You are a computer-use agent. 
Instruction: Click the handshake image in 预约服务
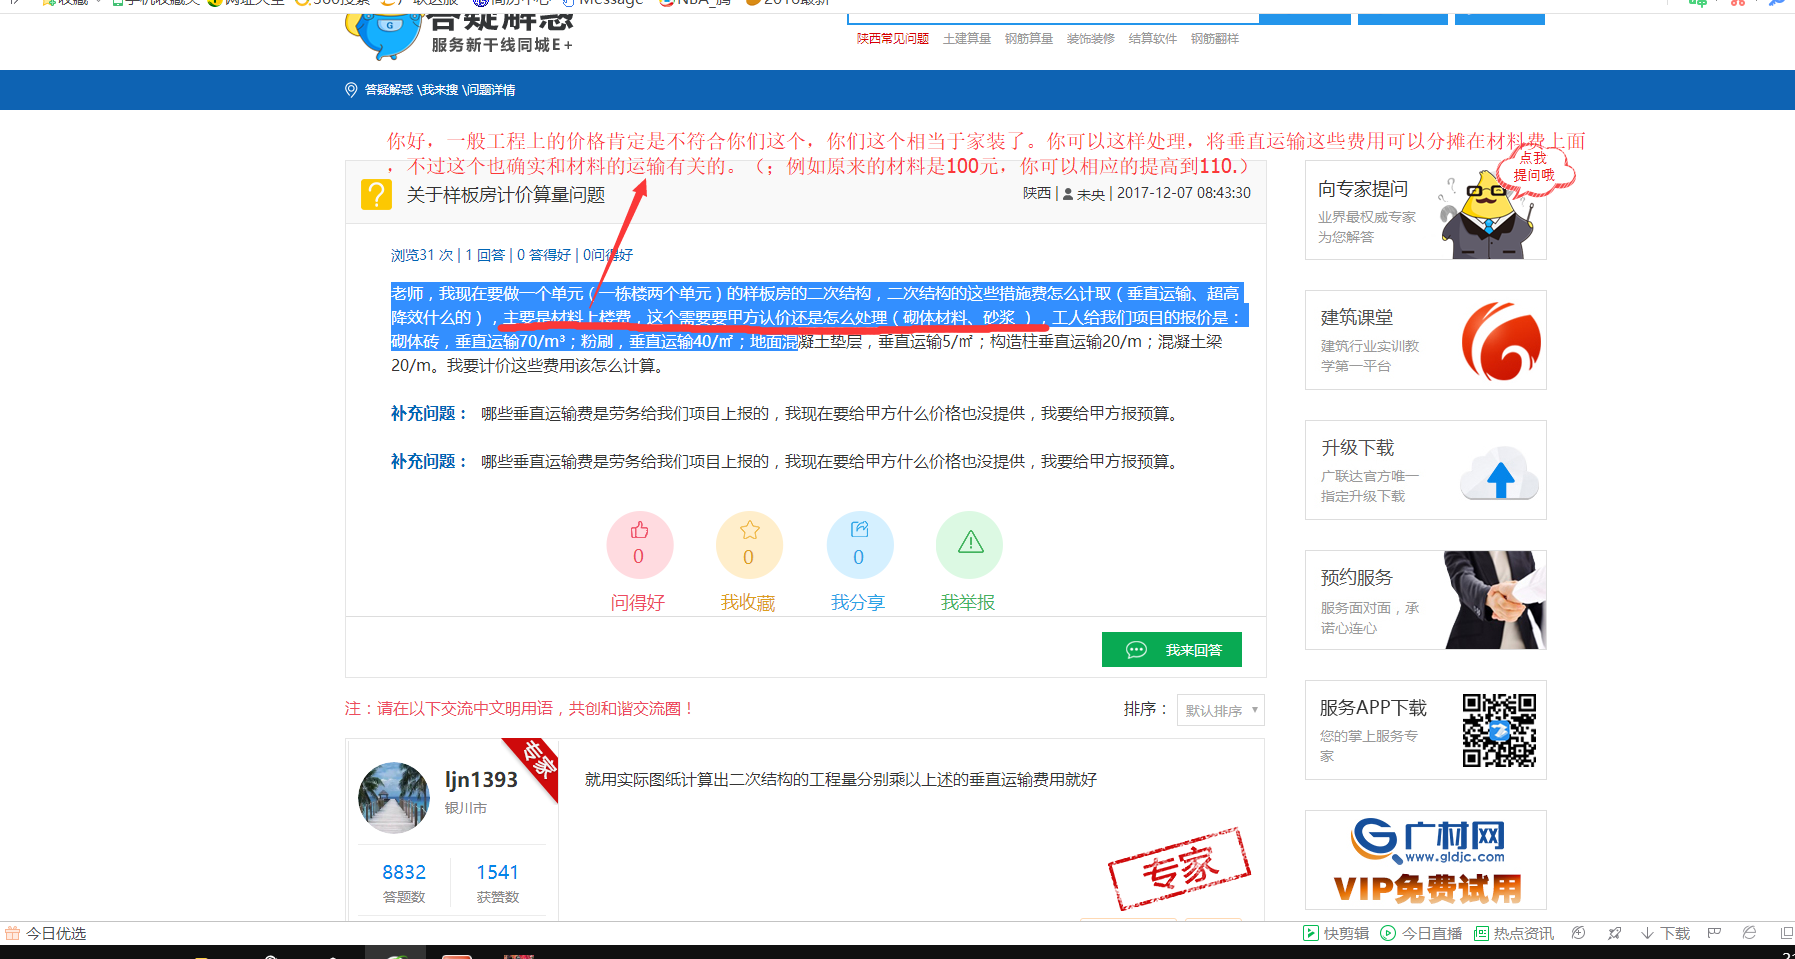tap(1495, 600)
